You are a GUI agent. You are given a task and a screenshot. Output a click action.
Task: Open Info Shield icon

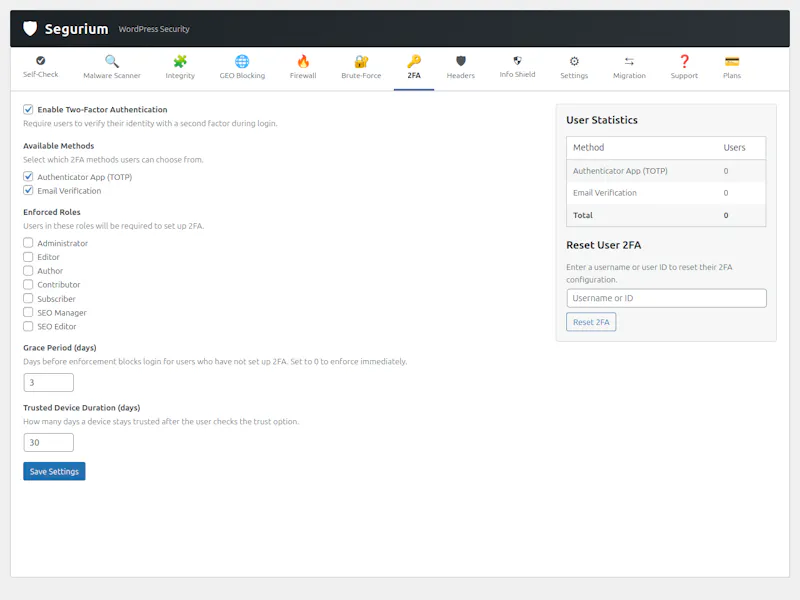pos(517,61)
